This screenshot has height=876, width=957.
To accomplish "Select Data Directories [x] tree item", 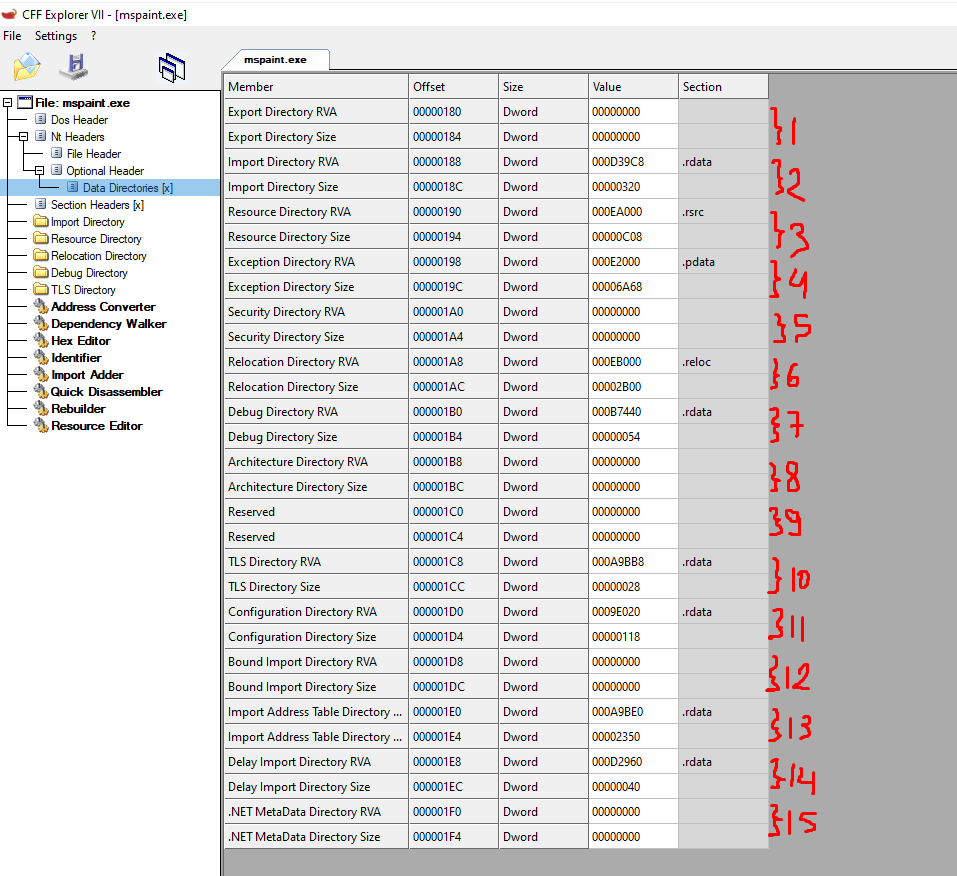I will point(128,188).
